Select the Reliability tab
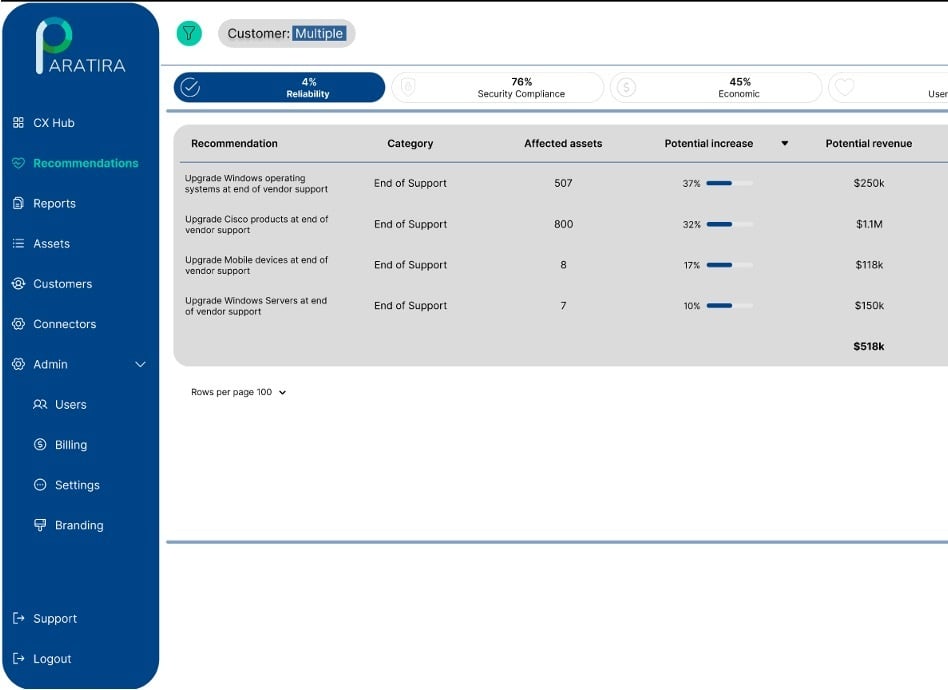Screen dimensions: 948x690 click(x=279, y=88)
